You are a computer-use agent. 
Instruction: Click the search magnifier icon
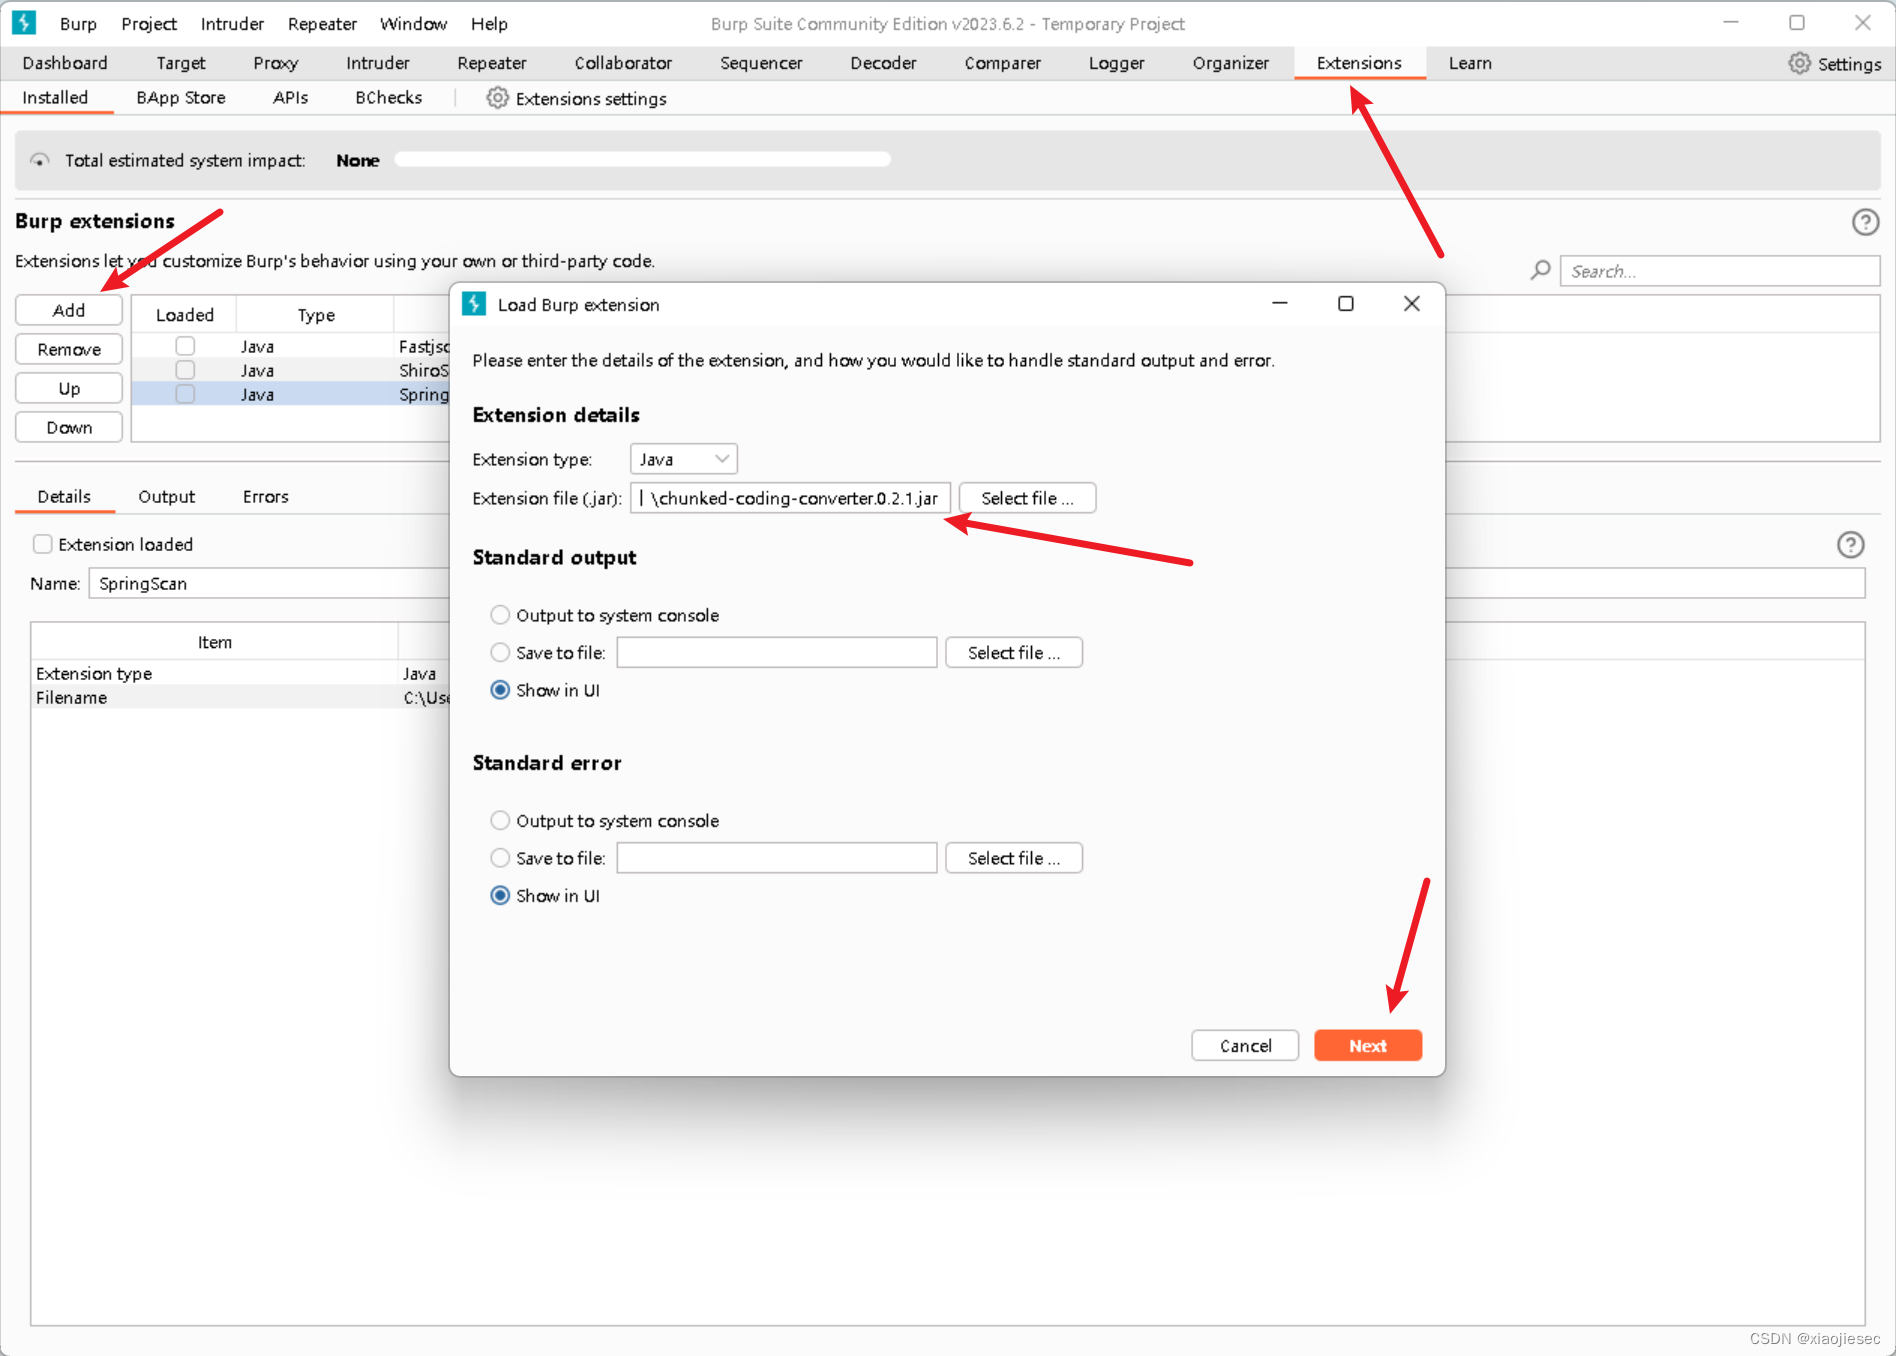(1541, 270)
